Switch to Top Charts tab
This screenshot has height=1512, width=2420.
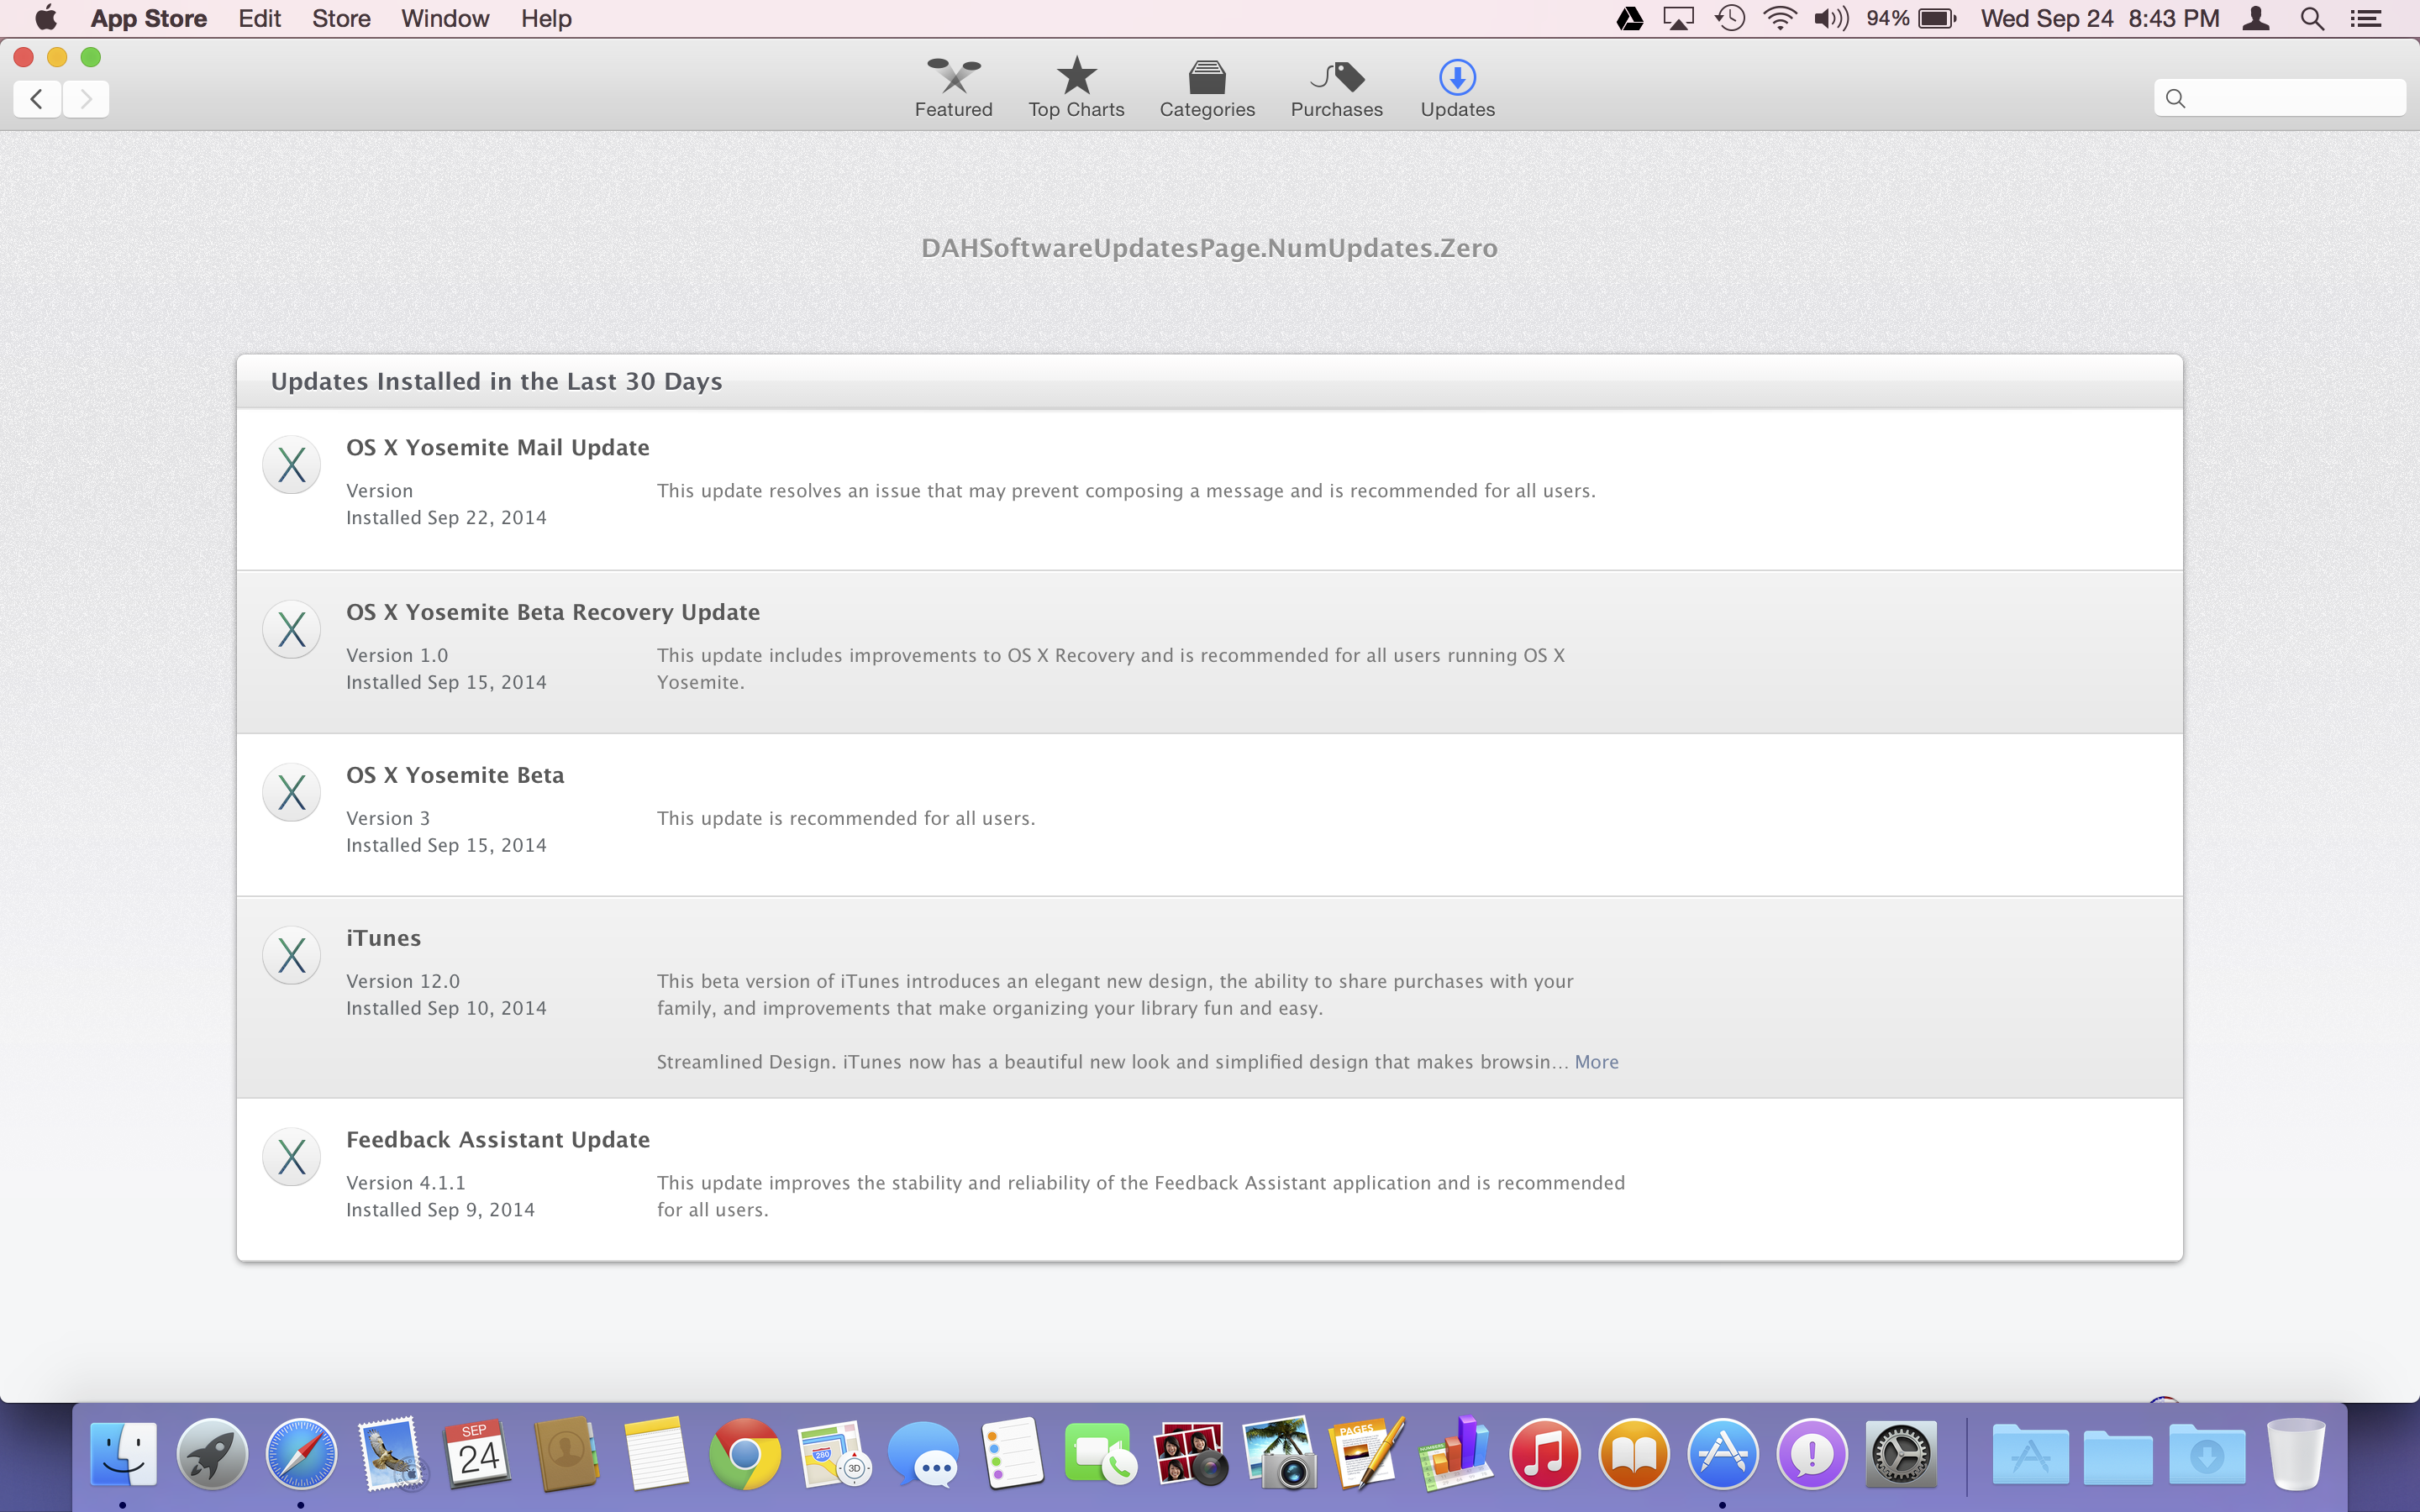1076,88
